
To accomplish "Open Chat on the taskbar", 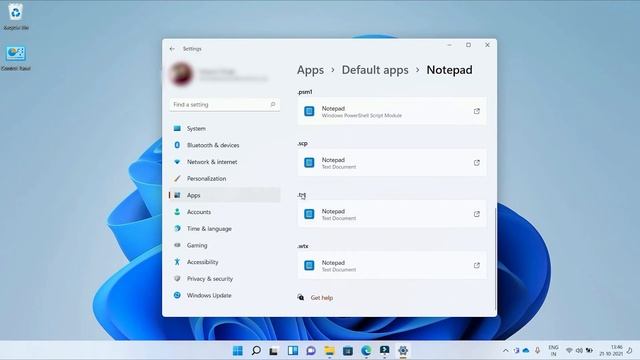I will tap(311, 351).
